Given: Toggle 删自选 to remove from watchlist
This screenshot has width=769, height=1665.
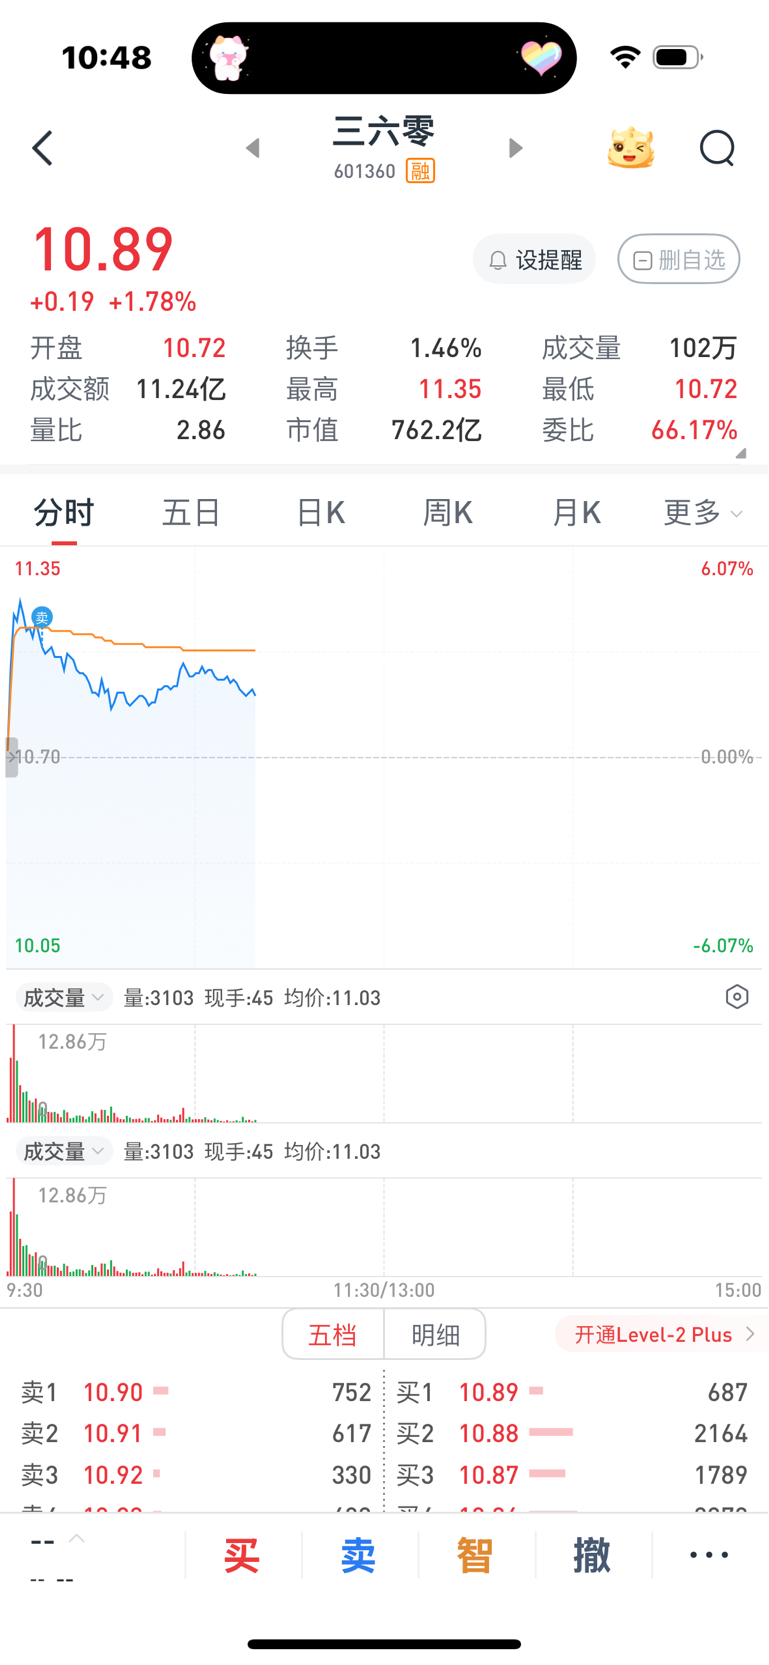Looking at the screenshot, I should (679, 260).
